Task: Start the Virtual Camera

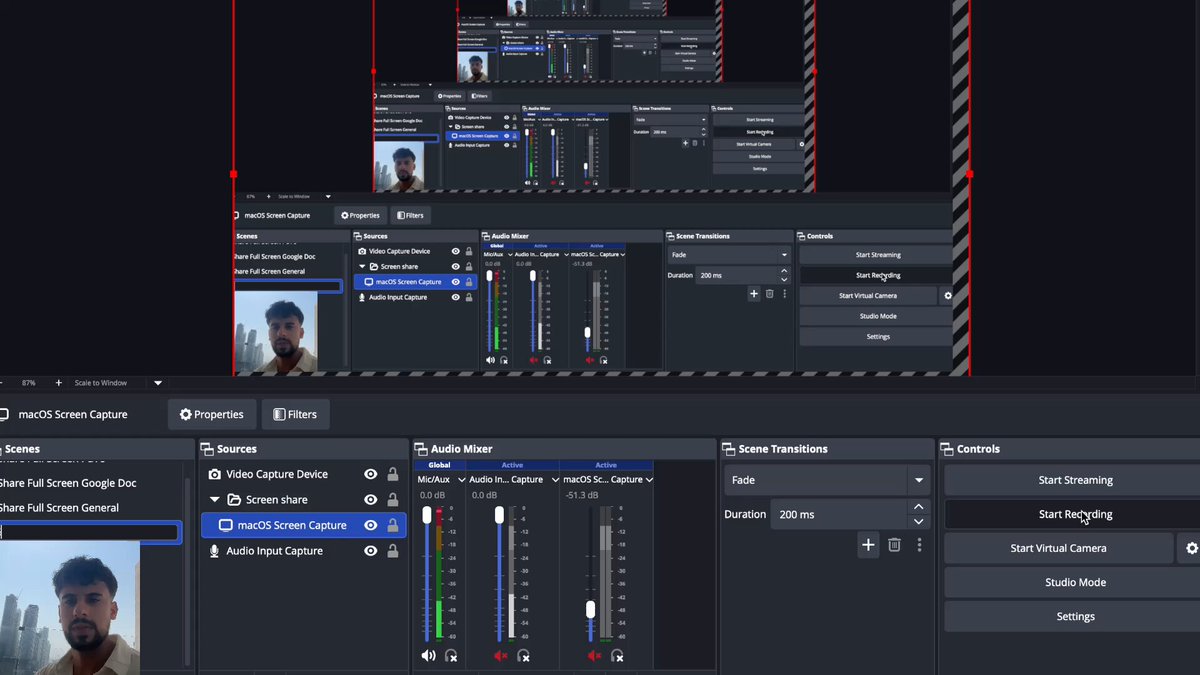Action: point(1058,548)
